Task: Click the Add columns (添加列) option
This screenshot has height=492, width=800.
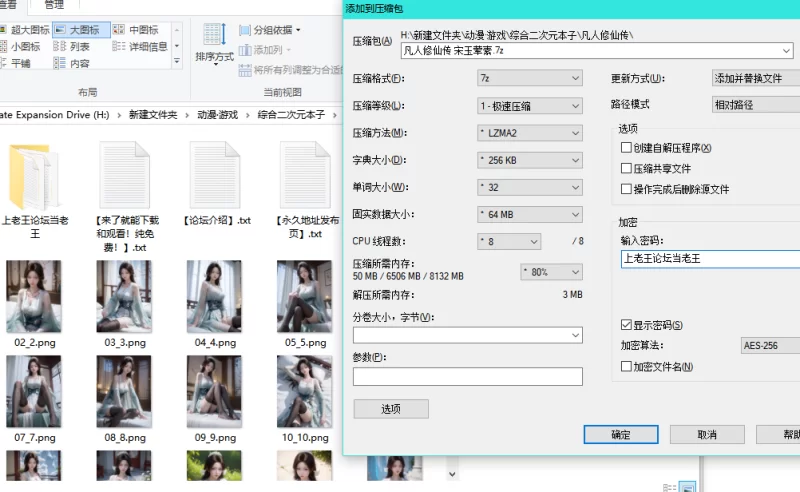Action: pyautogui.click(x=265, y=50)
